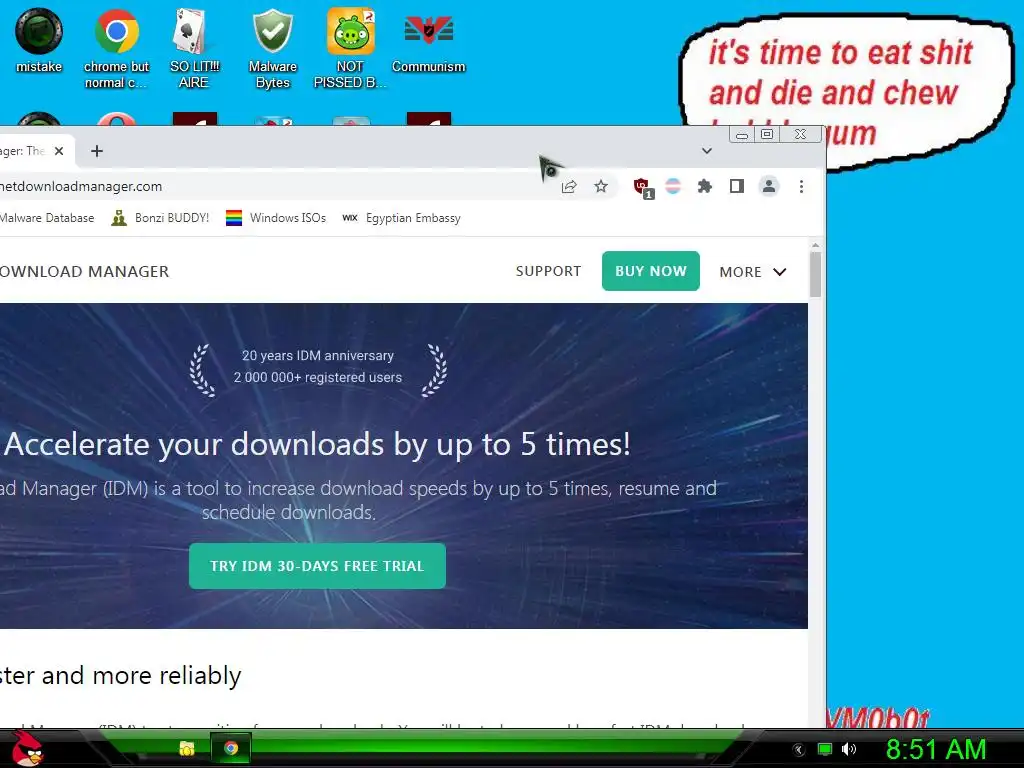Launch the SO LIT!!! AIRE solitaire icon
1024x768 pixels.
tap(194, 48)
